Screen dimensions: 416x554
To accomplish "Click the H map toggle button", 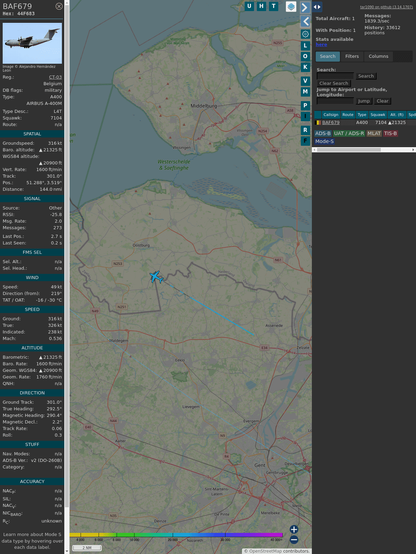I will [261, 6].
